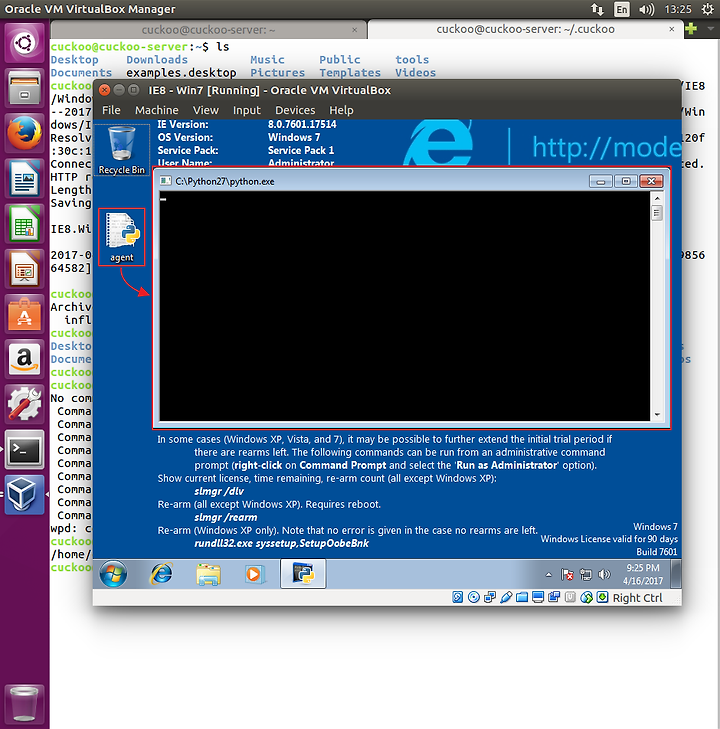
Task: Show hidden Windows tray icons arrow
Action: (548, 575)
